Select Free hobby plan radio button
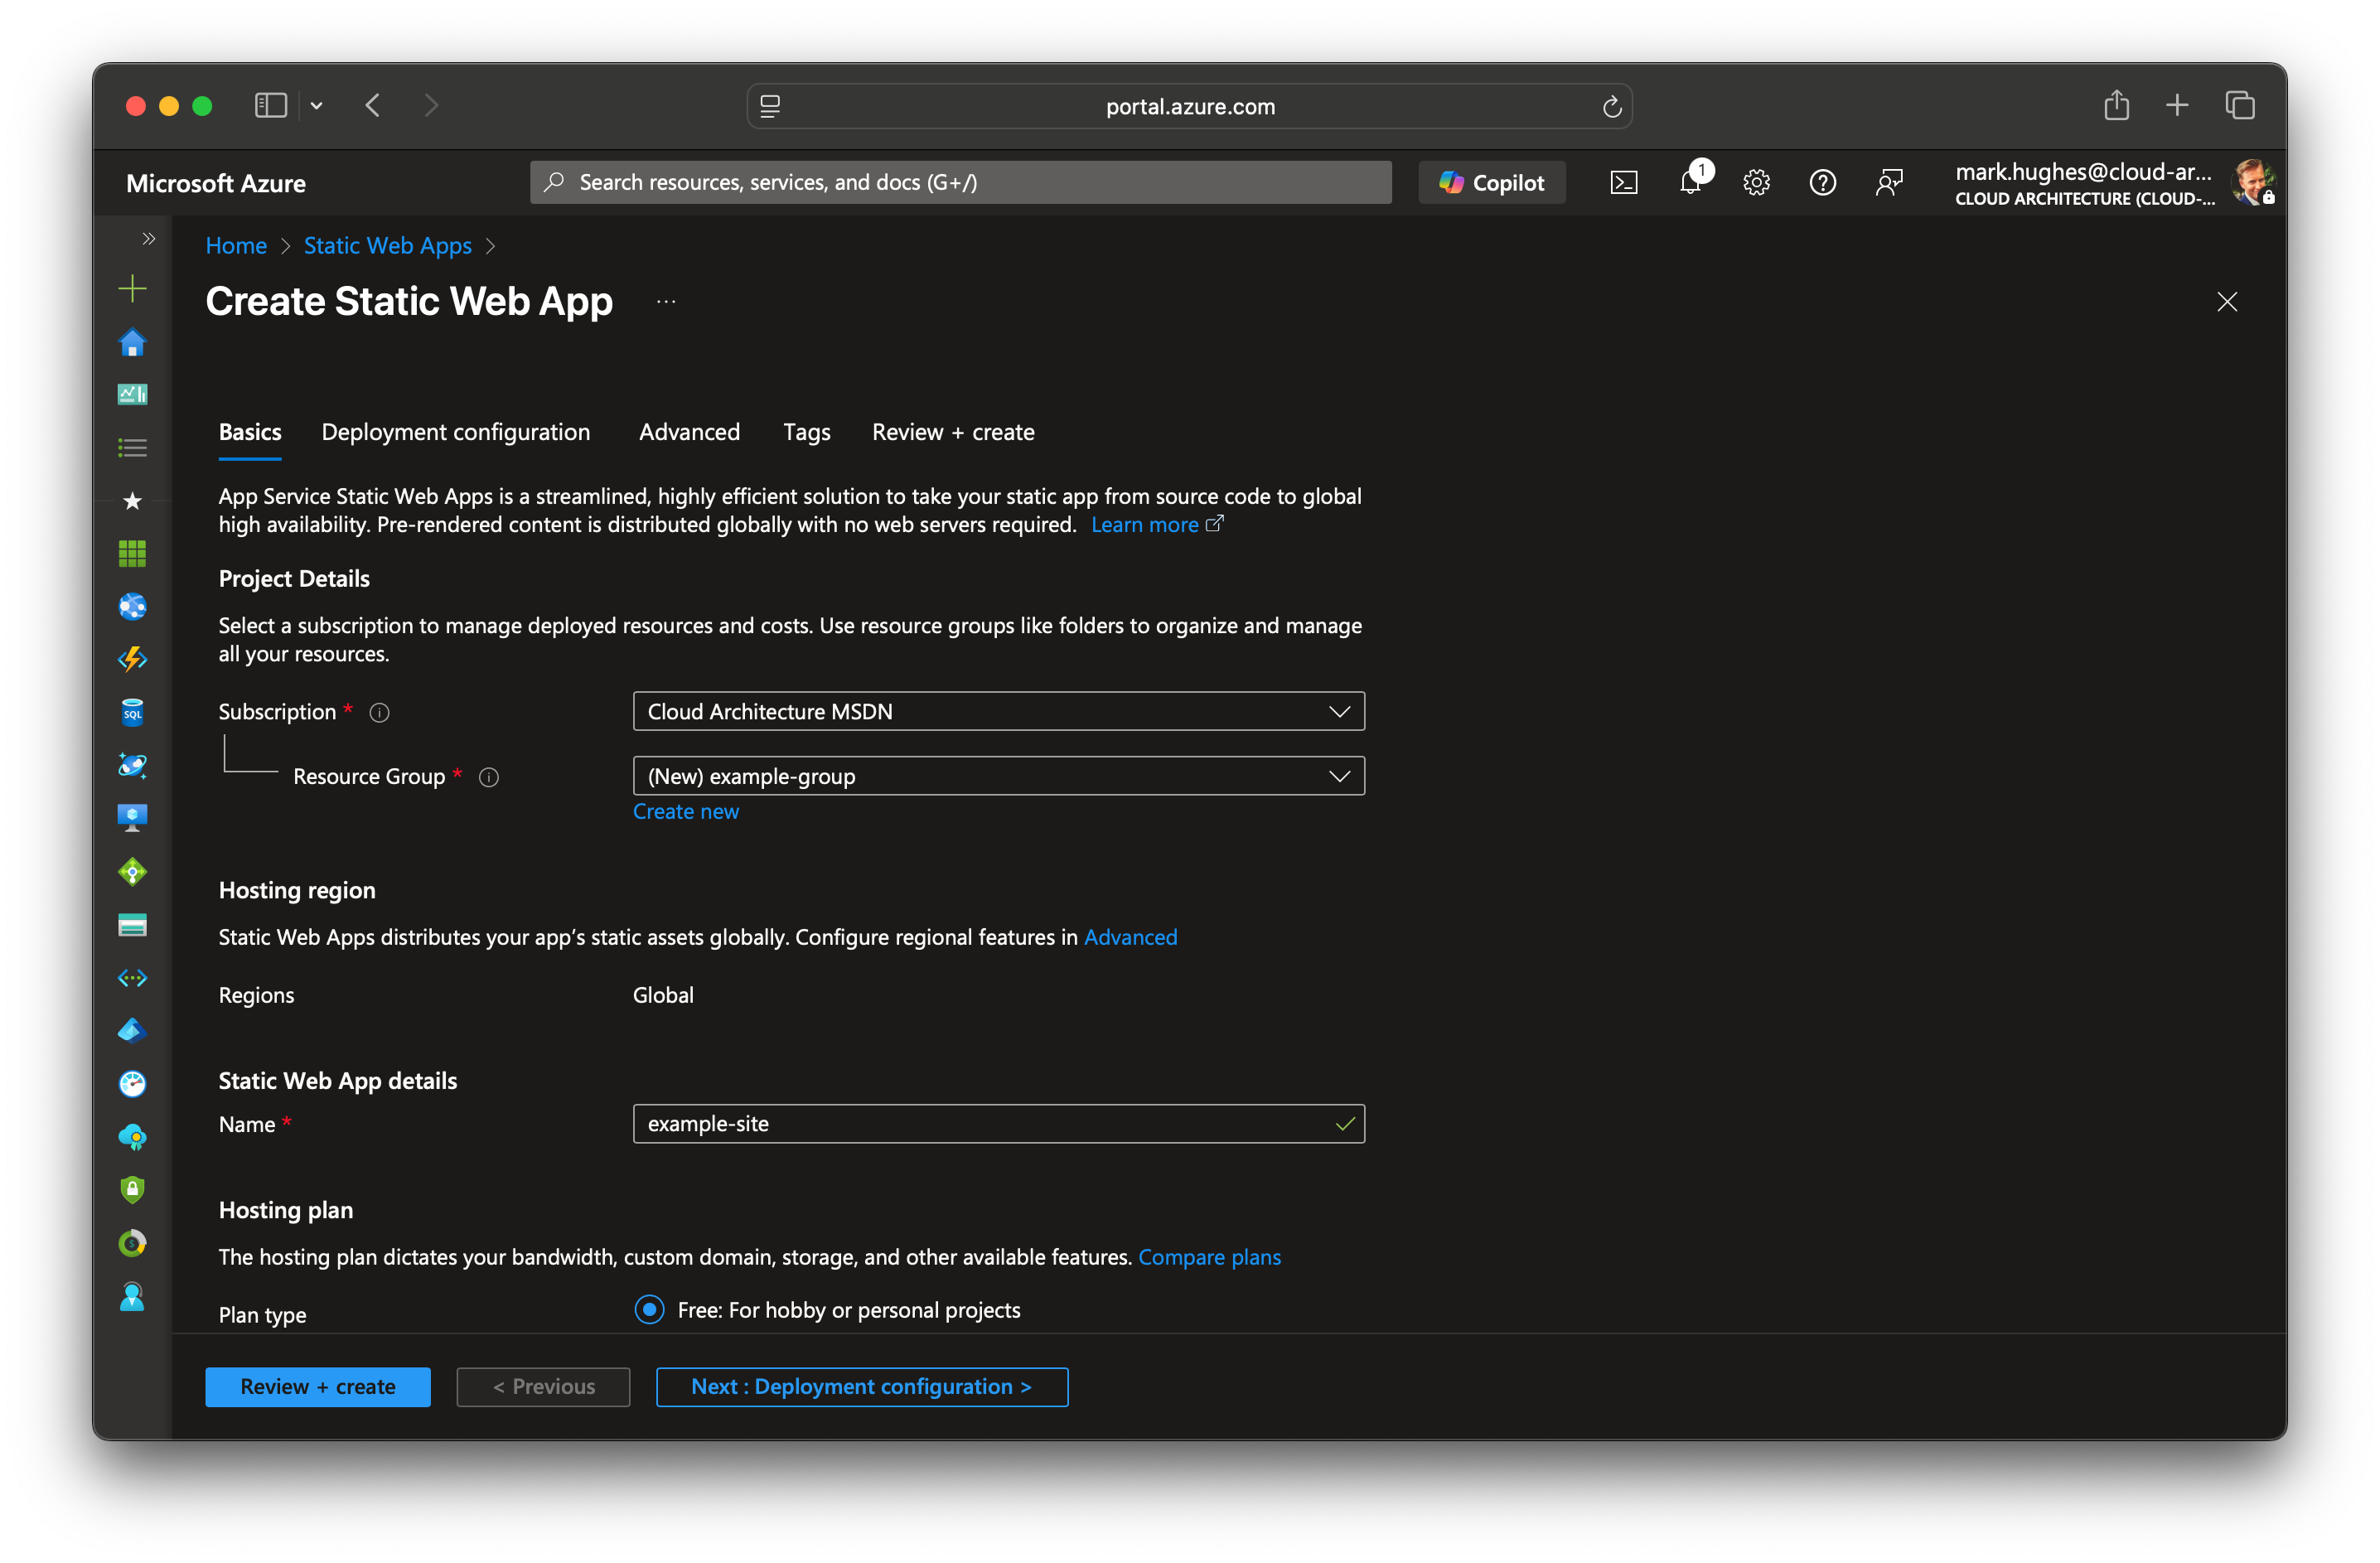This screenshot has width=2380, height=1563. click(x=649, y=1310)
